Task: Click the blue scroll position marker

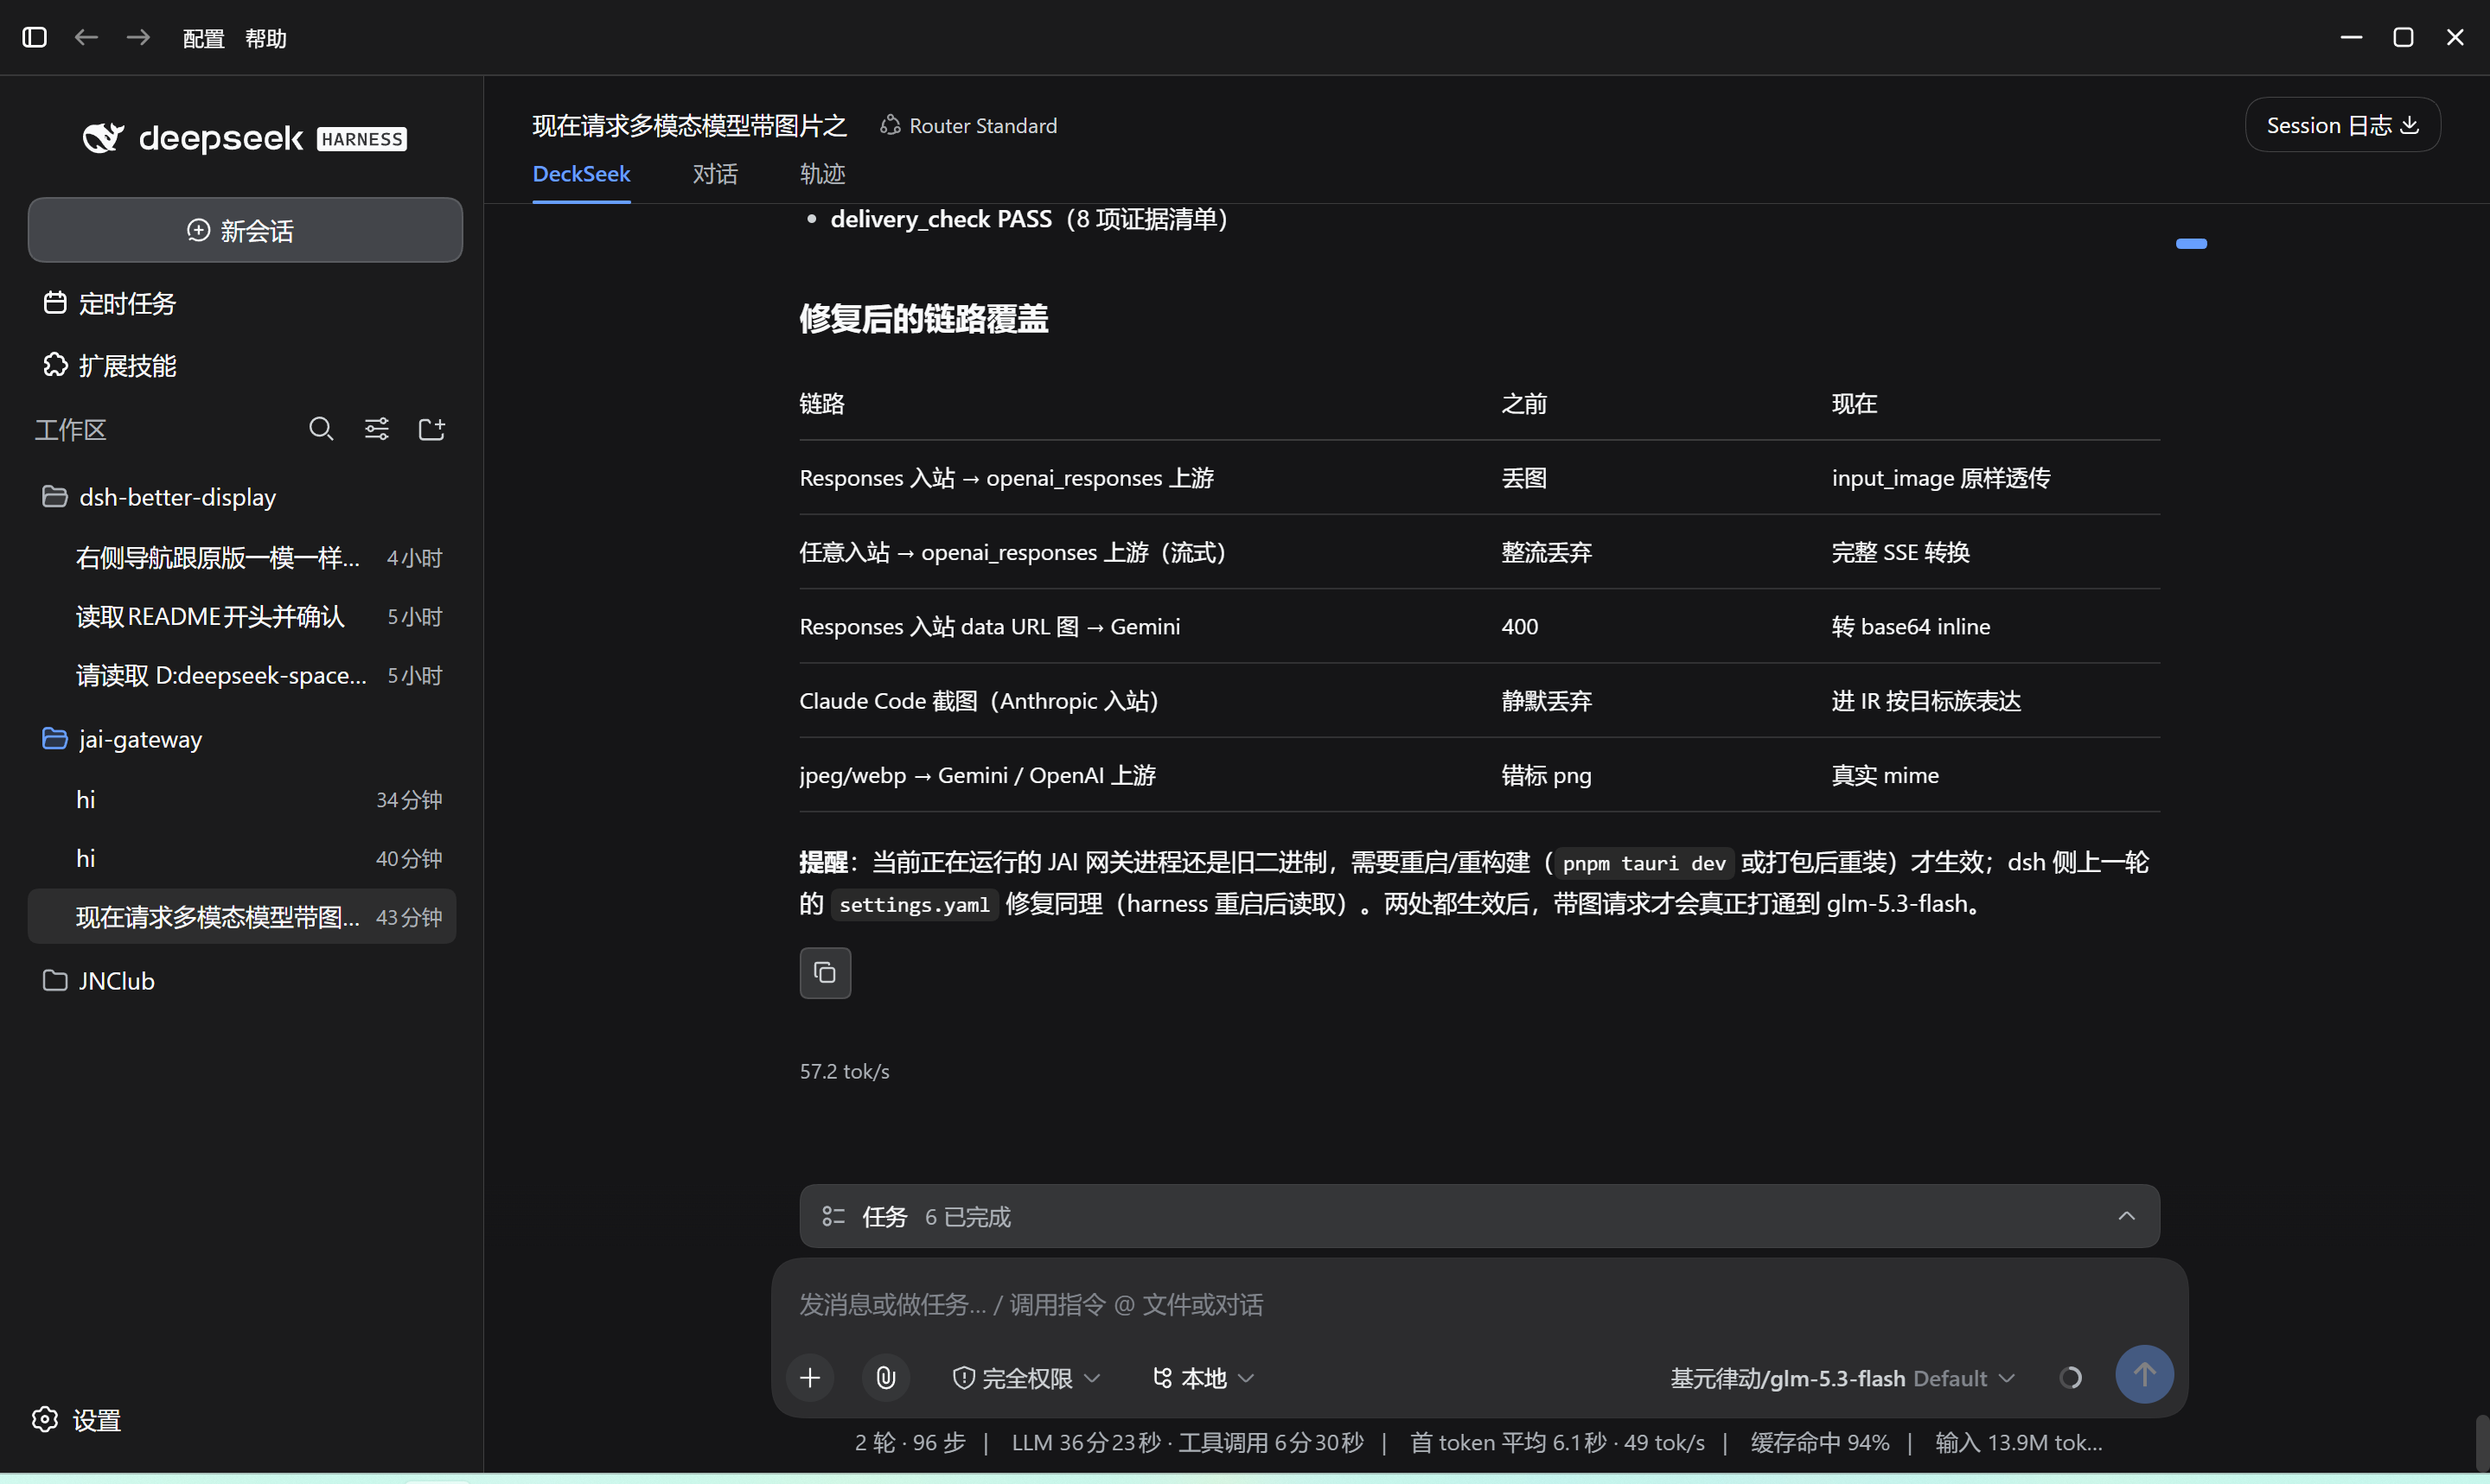Action: [2191, 243]
